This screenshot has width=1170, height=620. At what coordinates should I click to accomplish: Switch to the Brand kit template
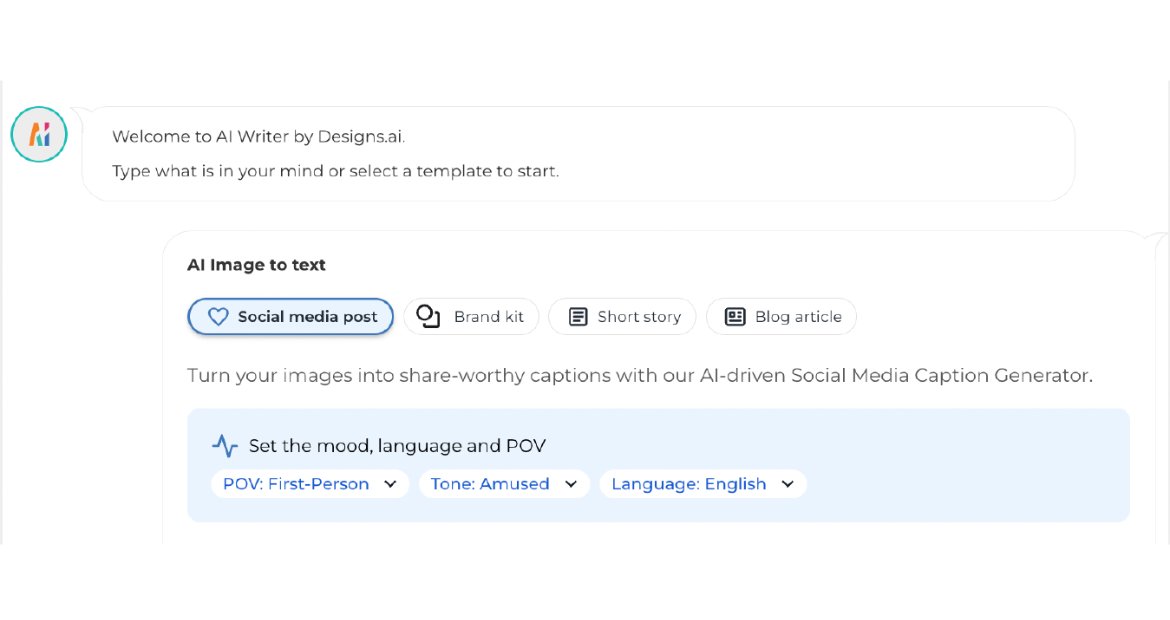pos(471,316)
